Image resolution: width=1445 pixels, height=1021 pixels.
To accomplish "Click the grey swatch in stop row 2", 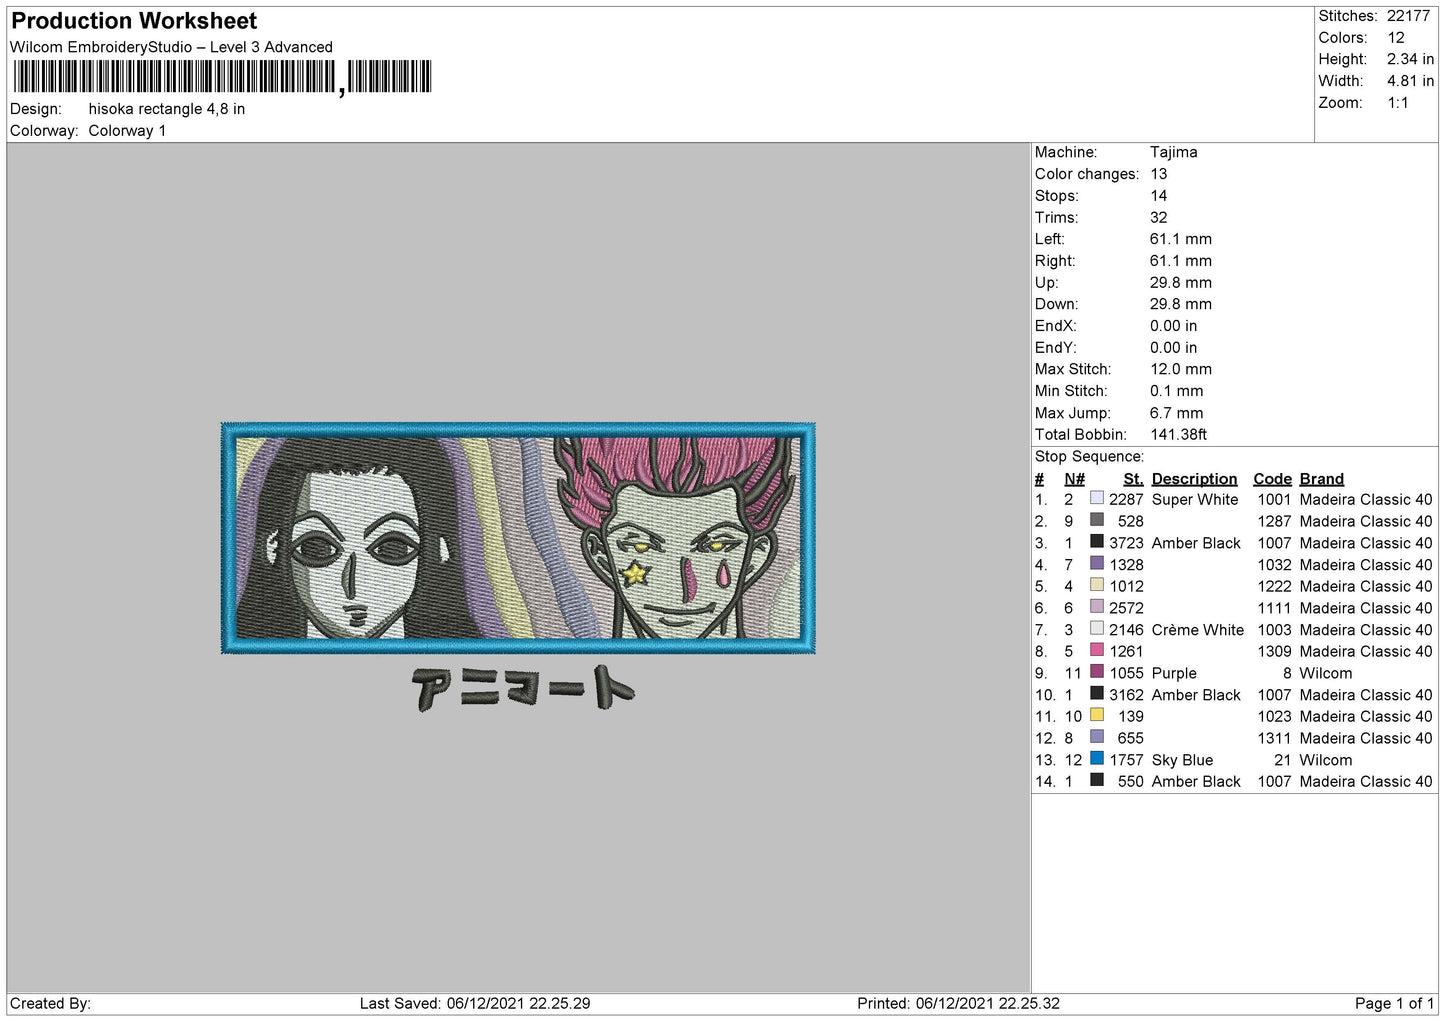I will pos(1097,520).
